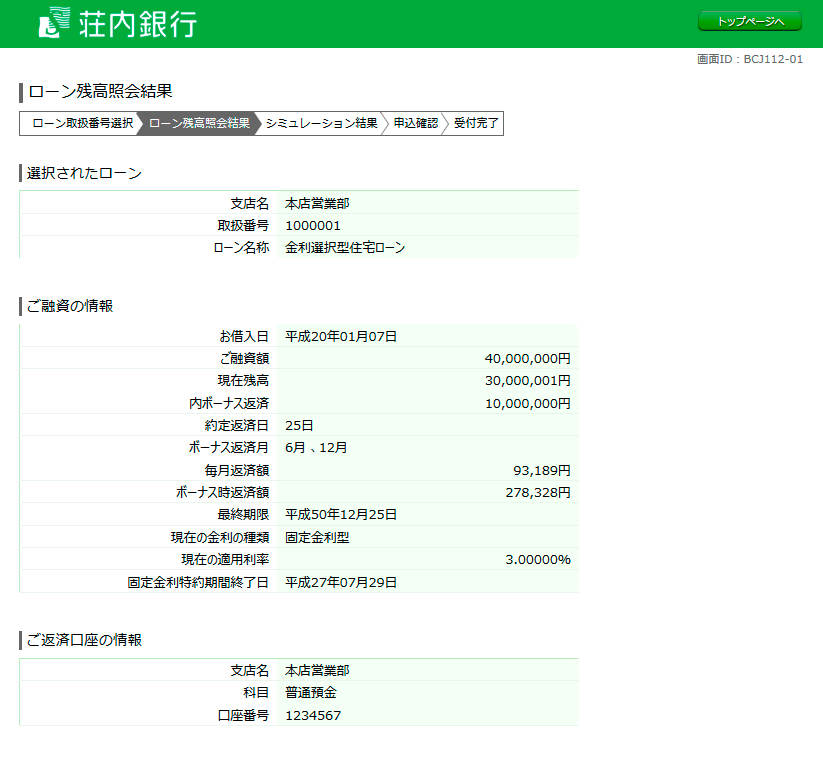Click the ご返済口座の情報 section heading
The height and width of the screenshot is (759, 823).
[84, 640]
